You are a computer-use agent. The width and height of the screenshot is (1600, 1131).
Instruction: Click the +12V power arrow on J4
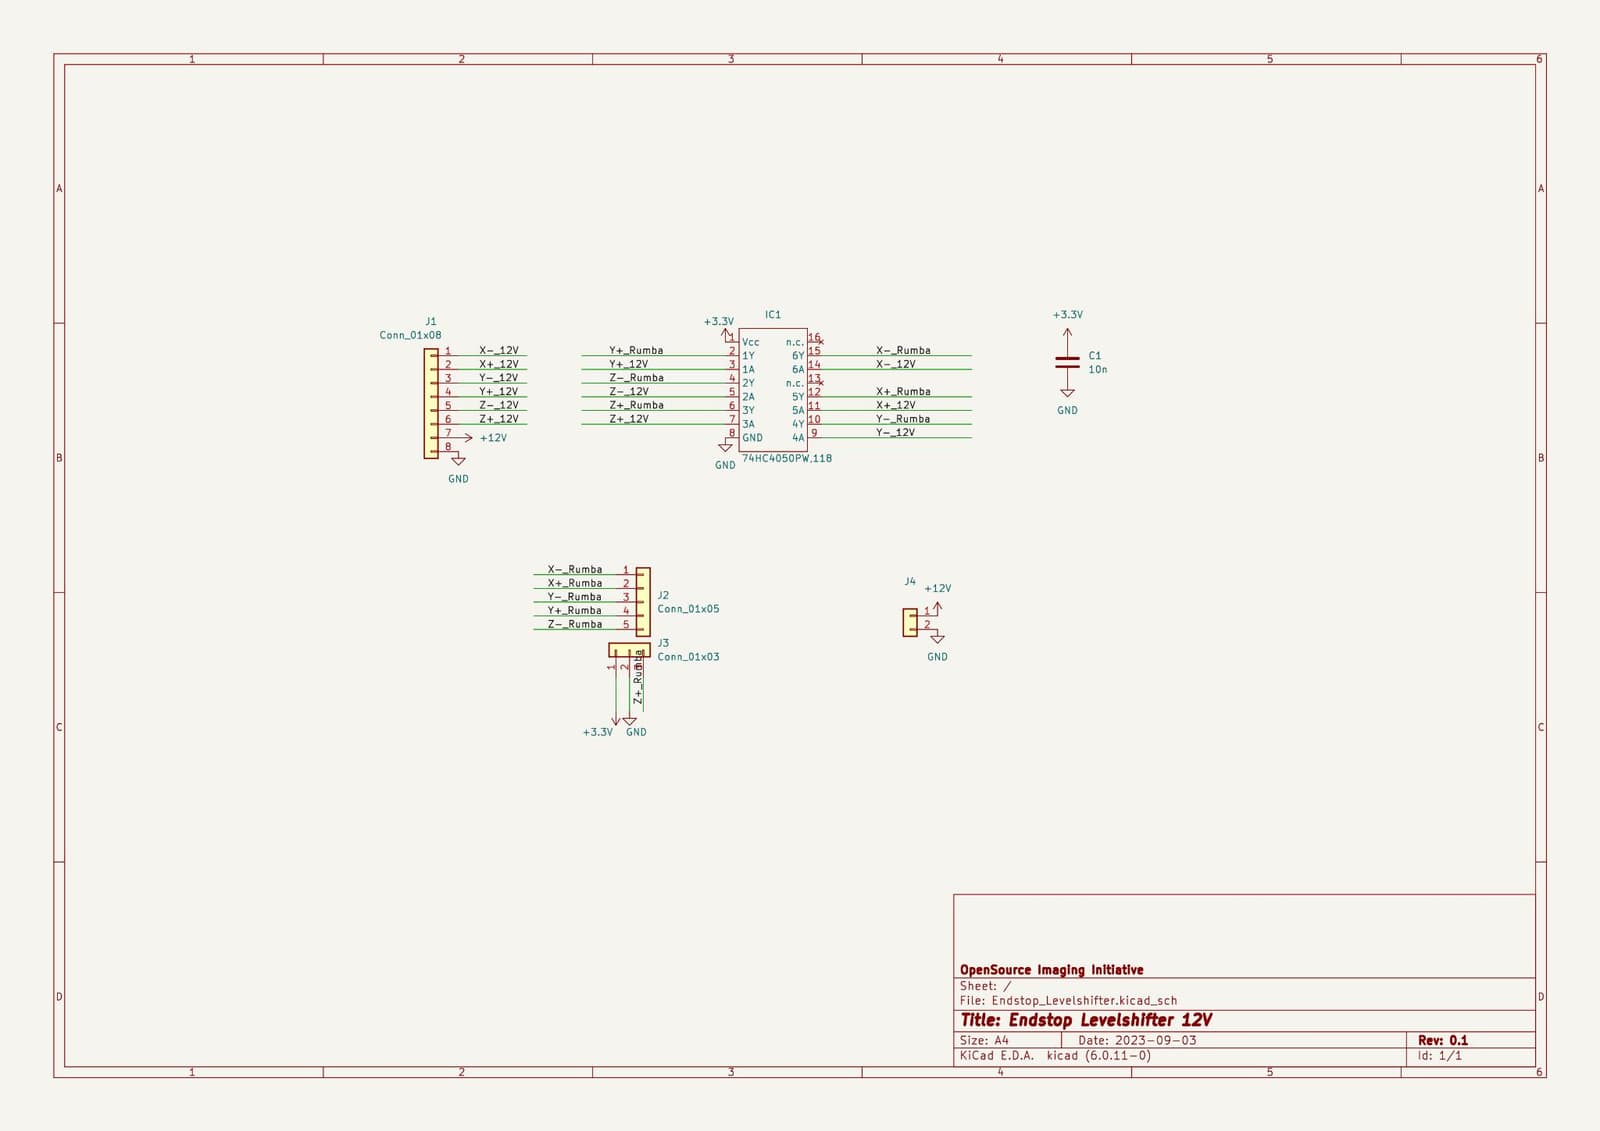tap(937, 607)
